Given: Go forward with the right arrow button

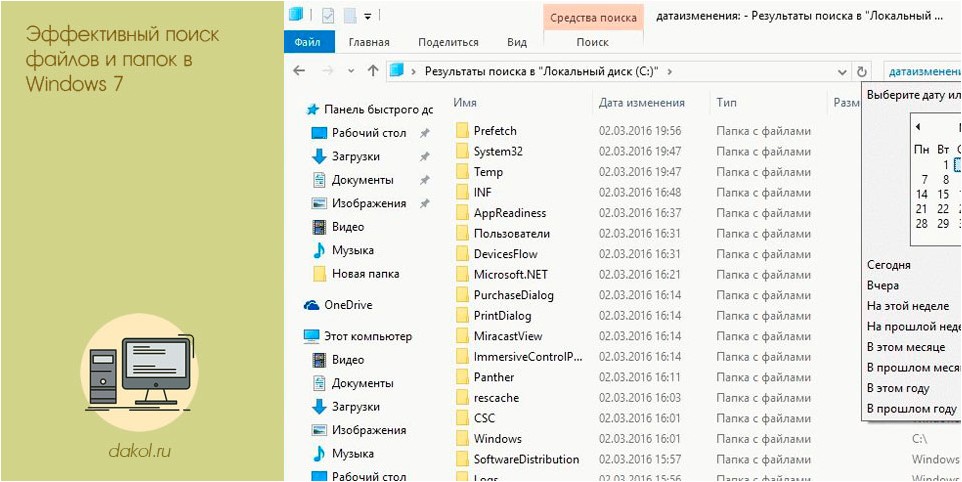Looking at the screenshot, I should click(327, 71).
